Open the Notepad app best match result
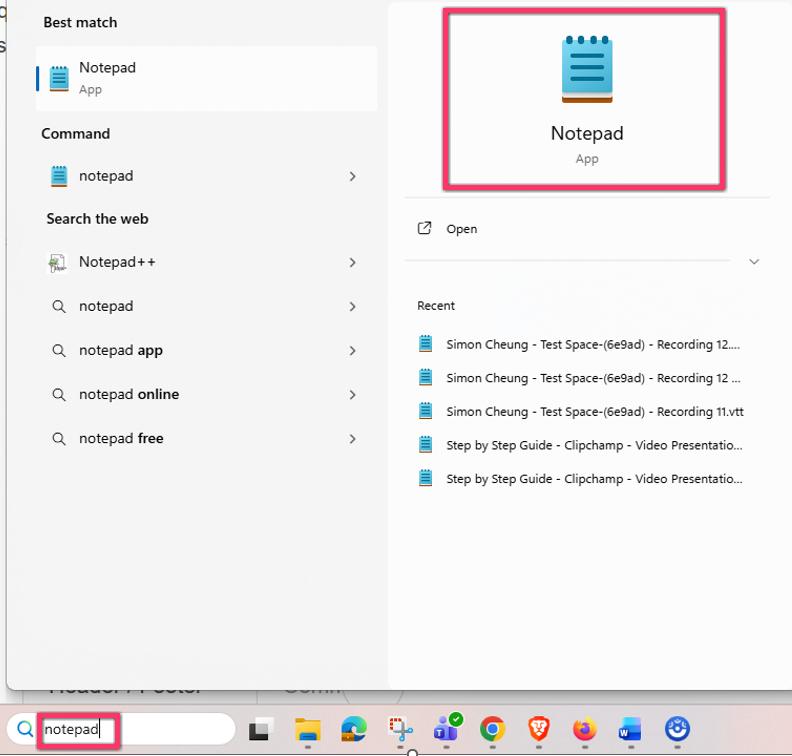 pyautogui.click(x=207, y=78)
